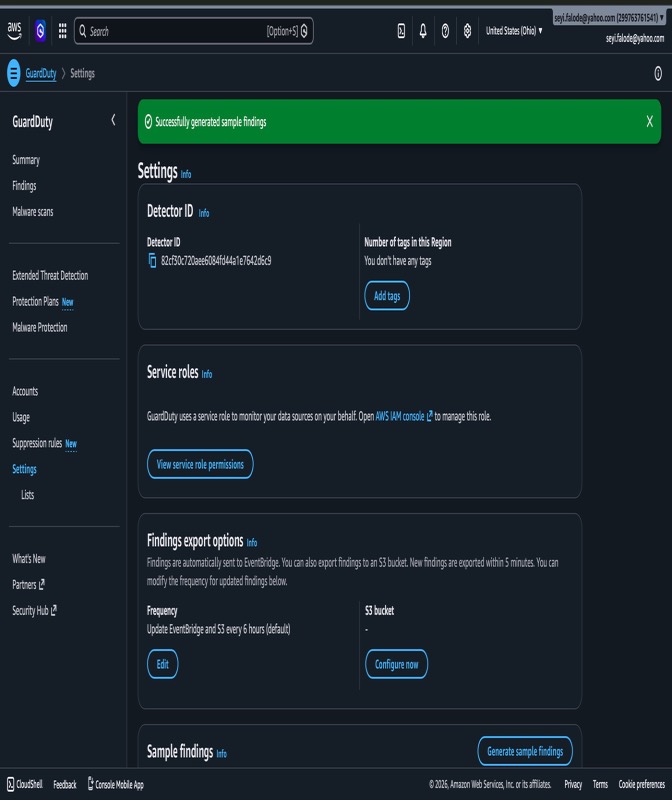Click Configure now for S3 bucket

[x=396, y=664]
